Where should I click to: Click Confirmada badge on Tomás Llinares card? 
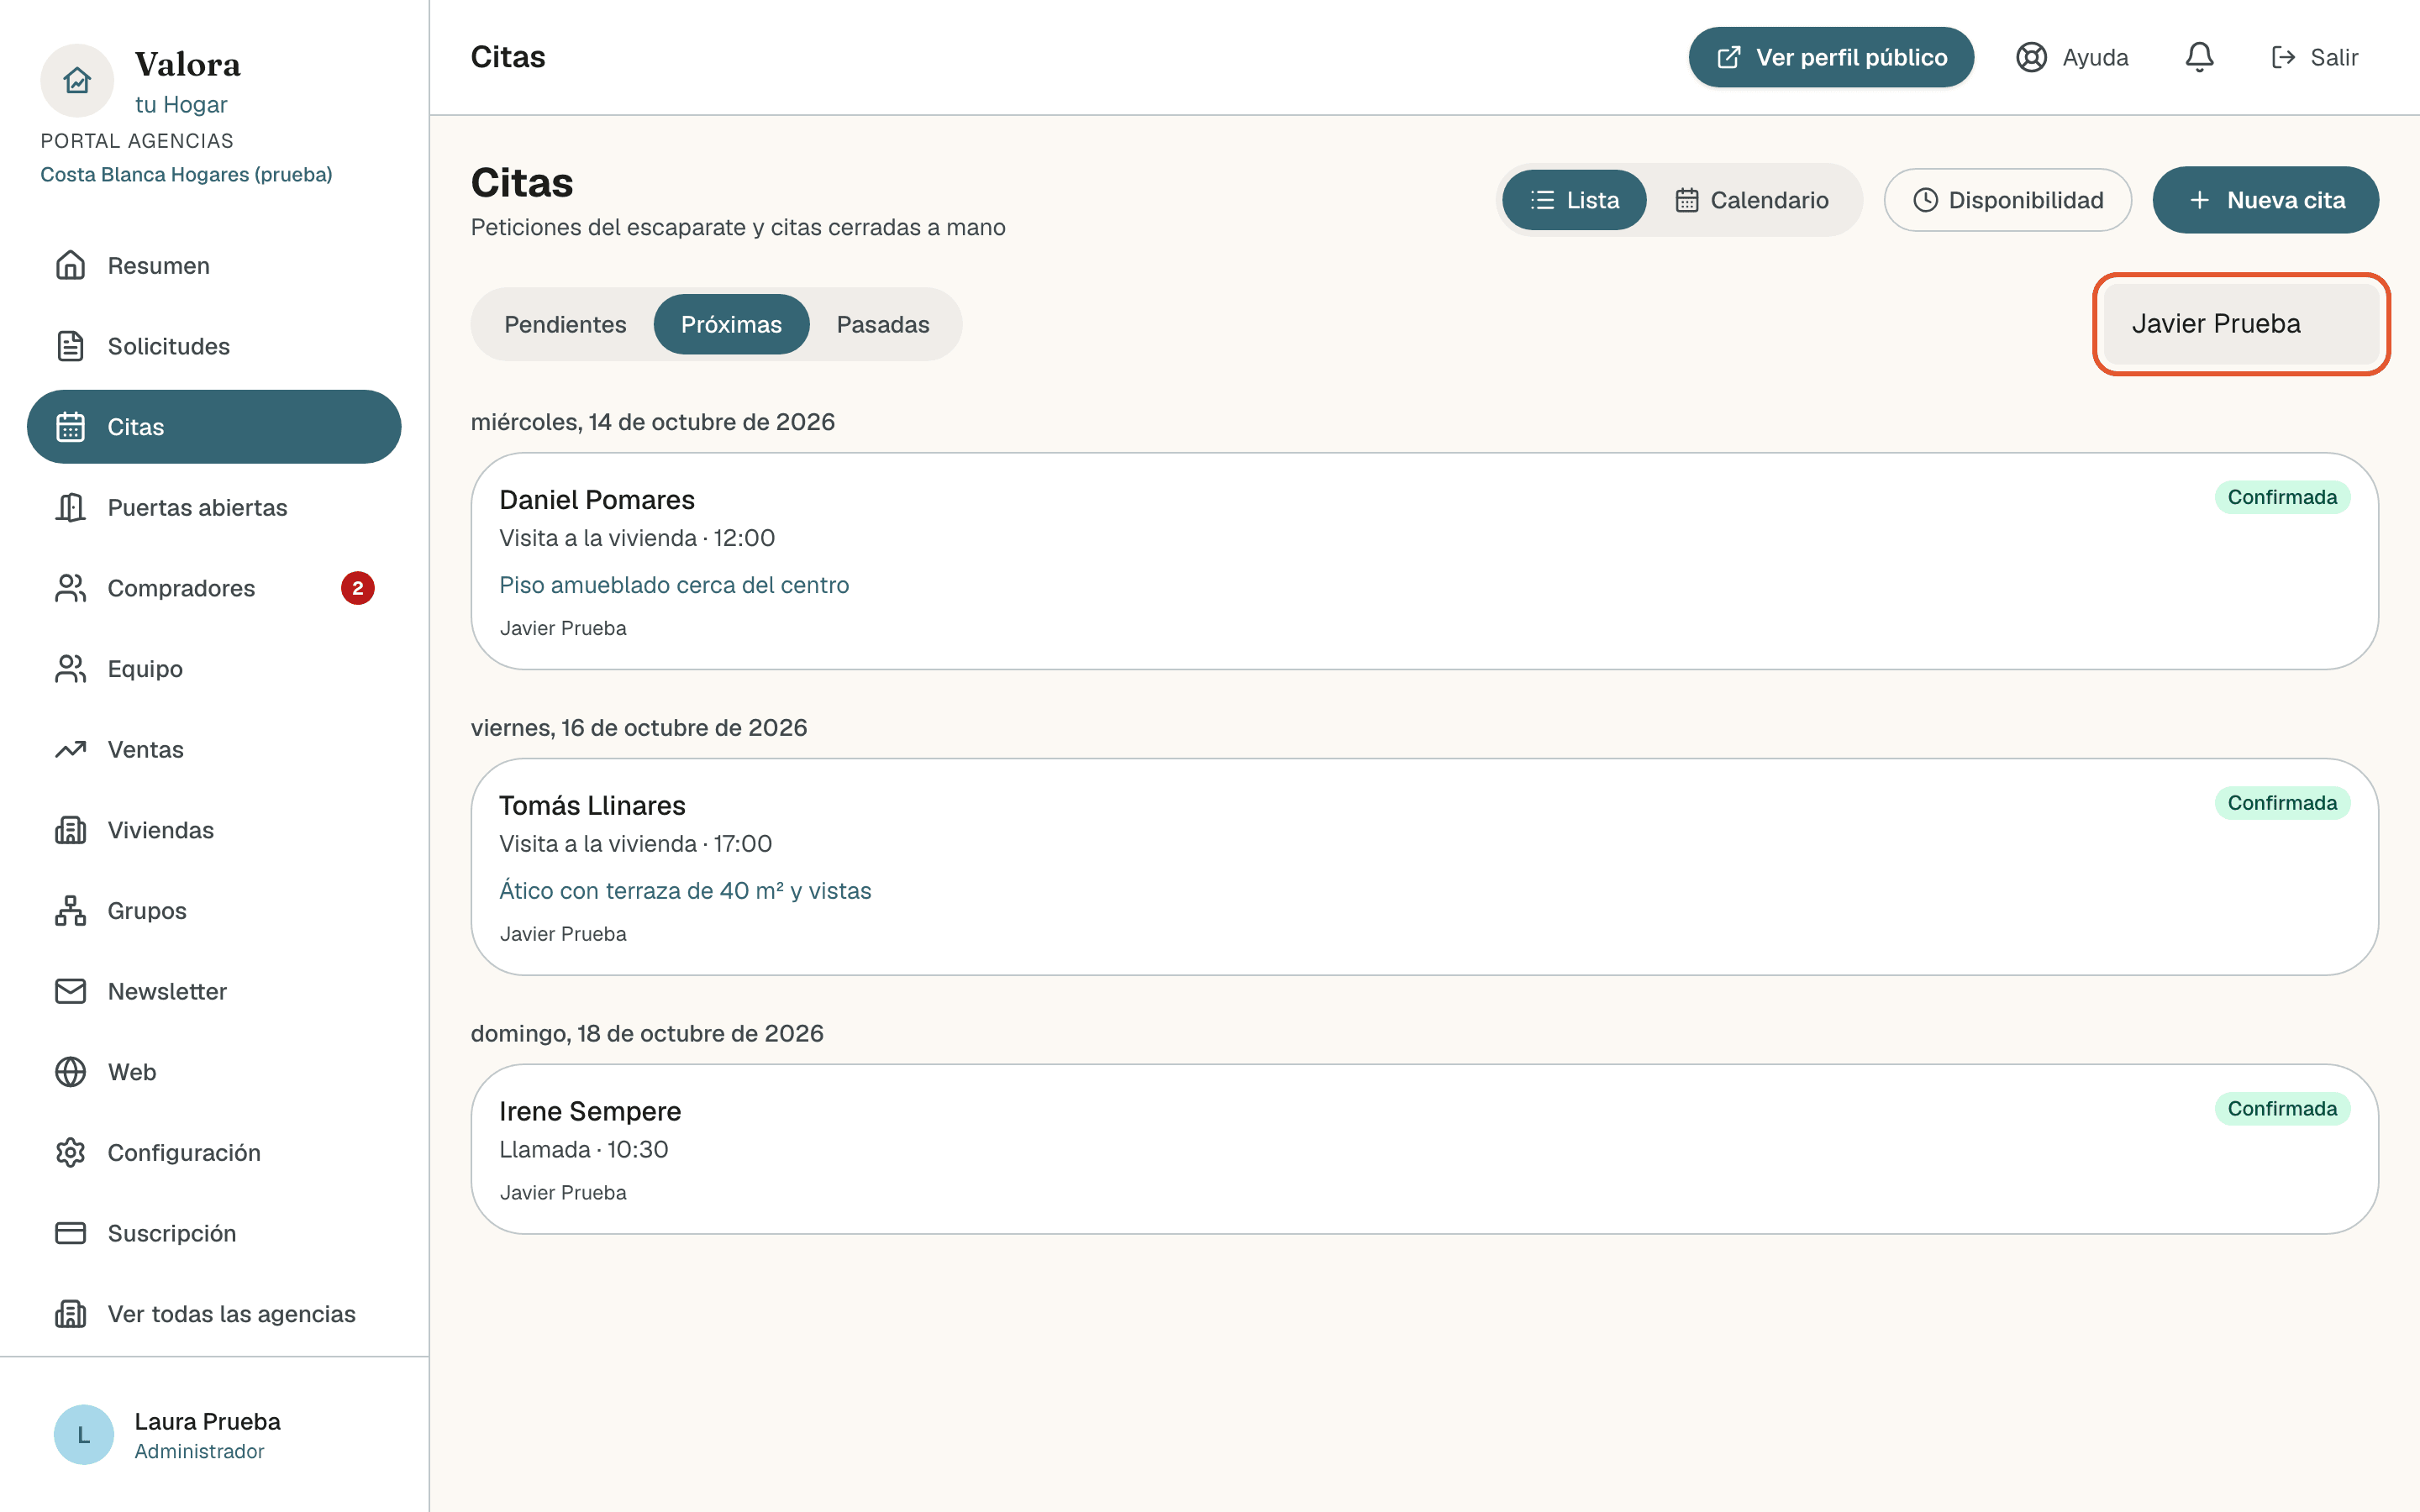2282,803
